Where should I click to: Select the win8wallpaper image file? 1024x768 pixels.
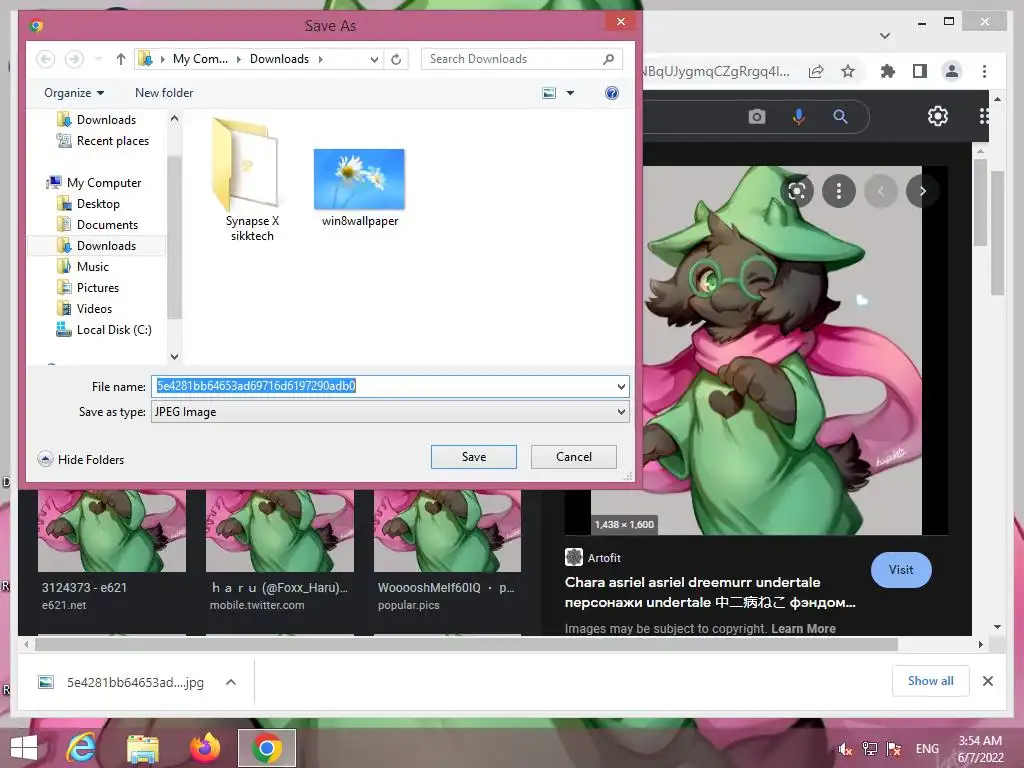tap(359, 188)
